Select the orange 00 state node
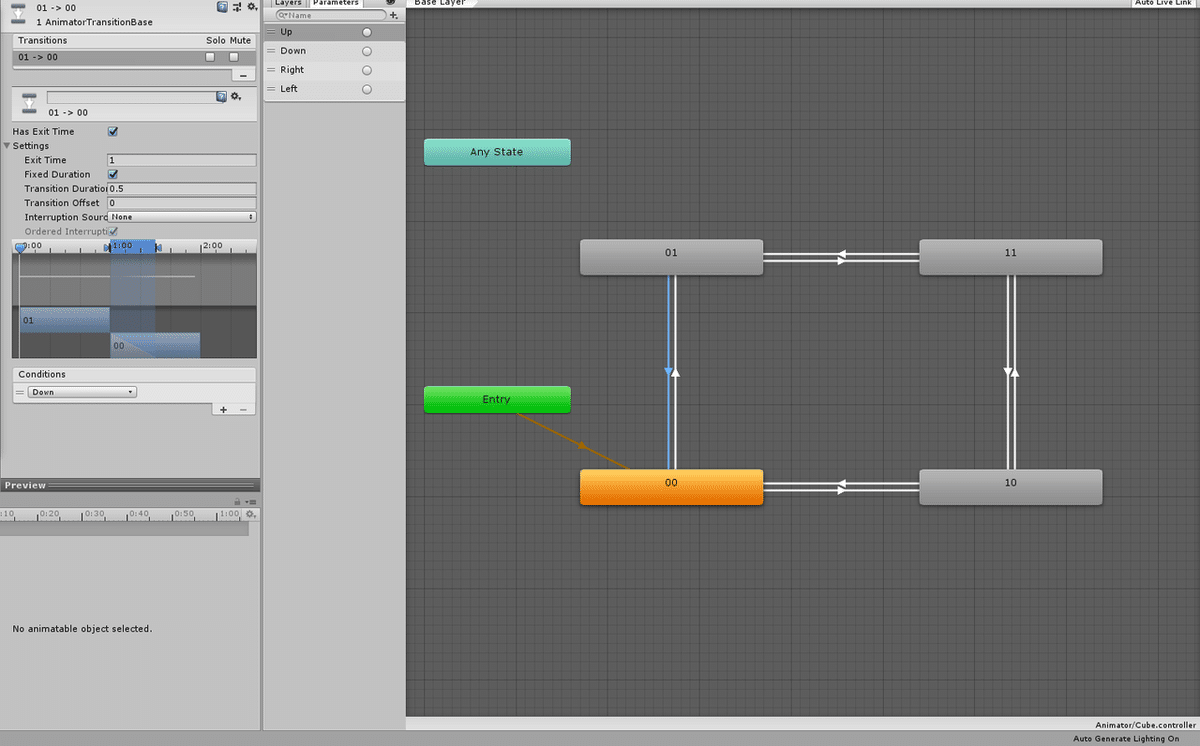 671,487
